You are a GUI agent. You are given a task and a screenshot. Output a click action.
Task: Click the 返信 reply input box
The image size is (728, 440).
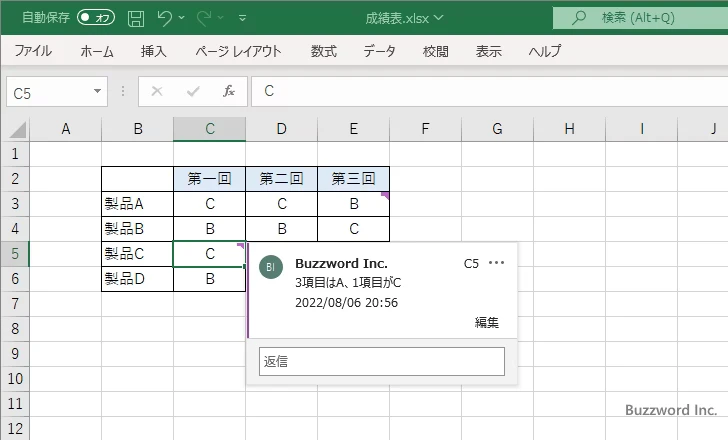[382, 362]
